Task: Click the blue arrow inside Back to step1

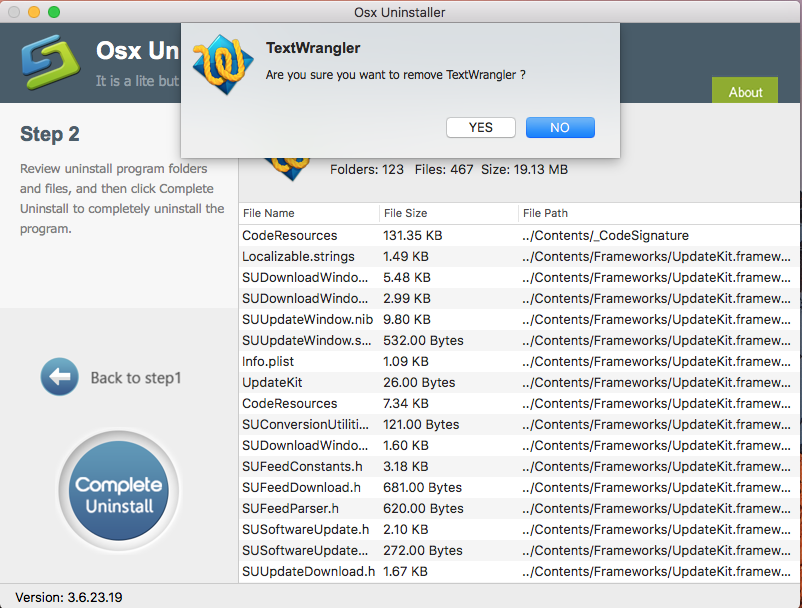Action: pos(60,378)
